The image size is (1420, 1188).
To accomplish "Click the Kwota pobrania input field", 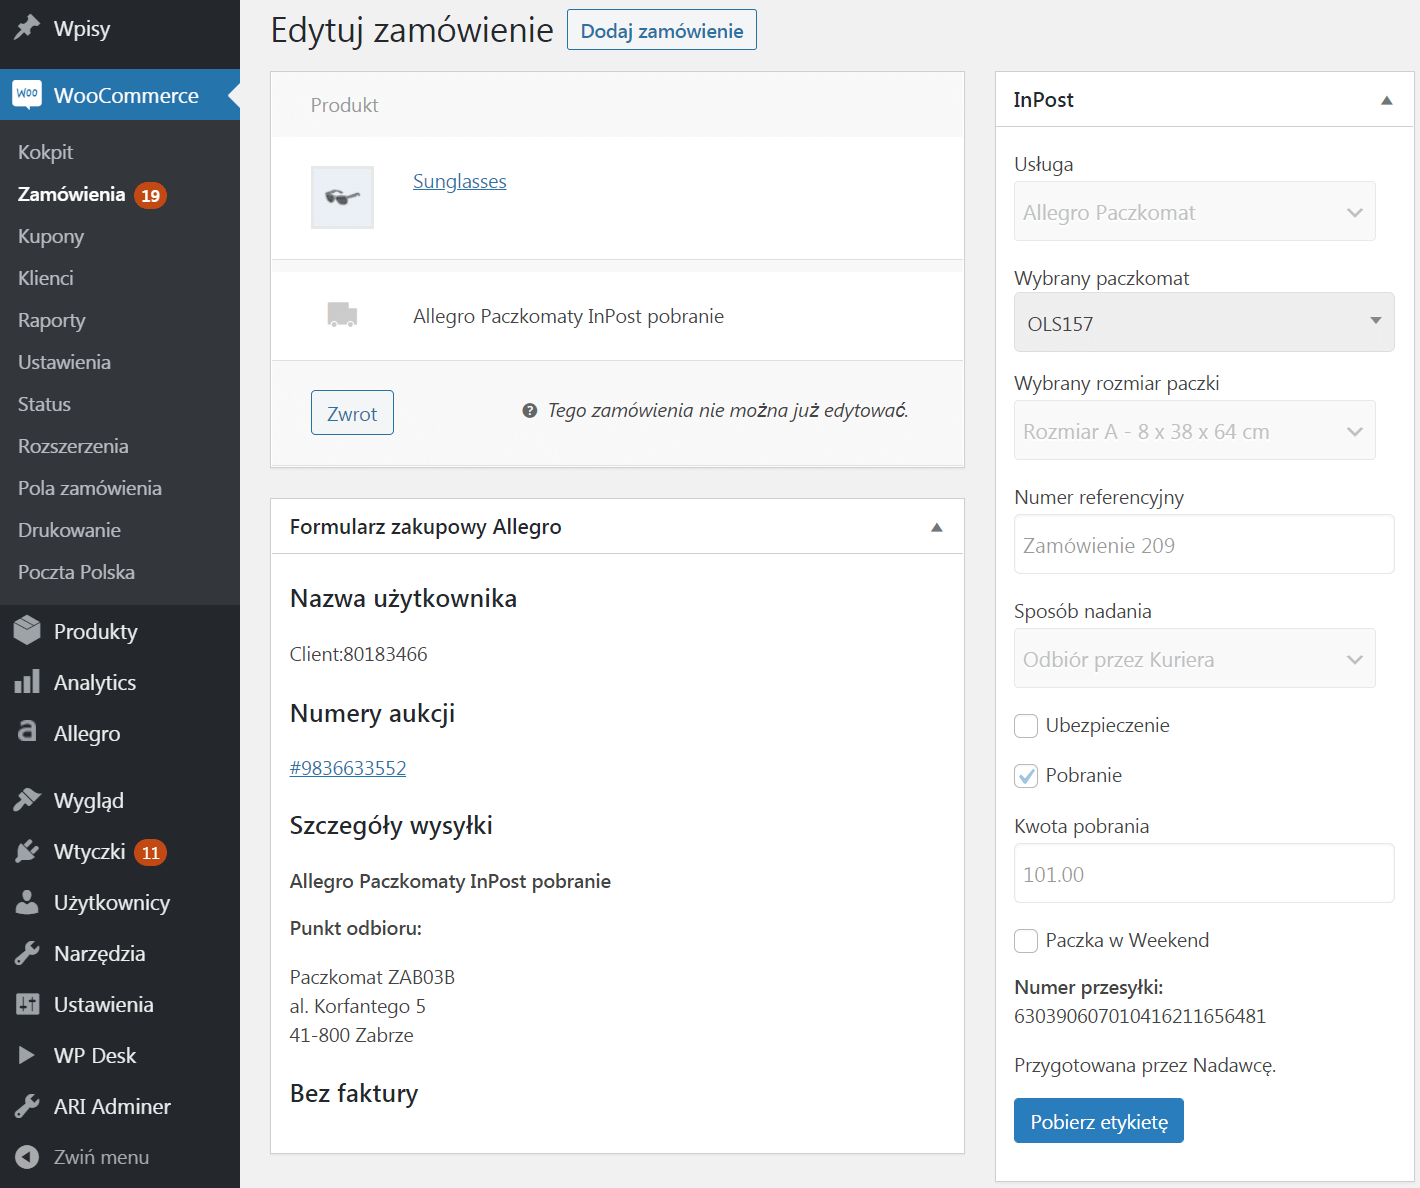I will pos(1204,873).
